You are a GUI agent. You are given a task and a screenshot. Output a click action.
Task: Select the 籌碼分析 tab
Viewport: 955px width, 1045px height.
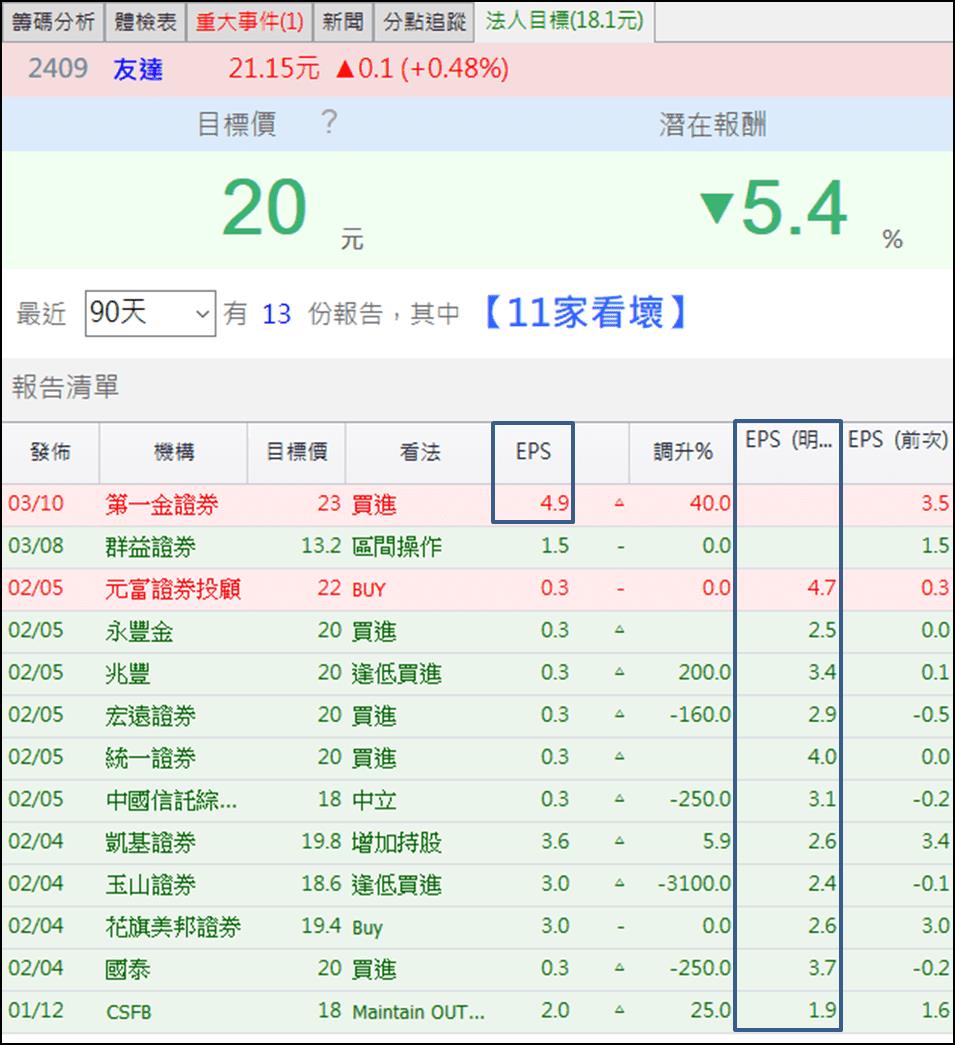(53, 21)
